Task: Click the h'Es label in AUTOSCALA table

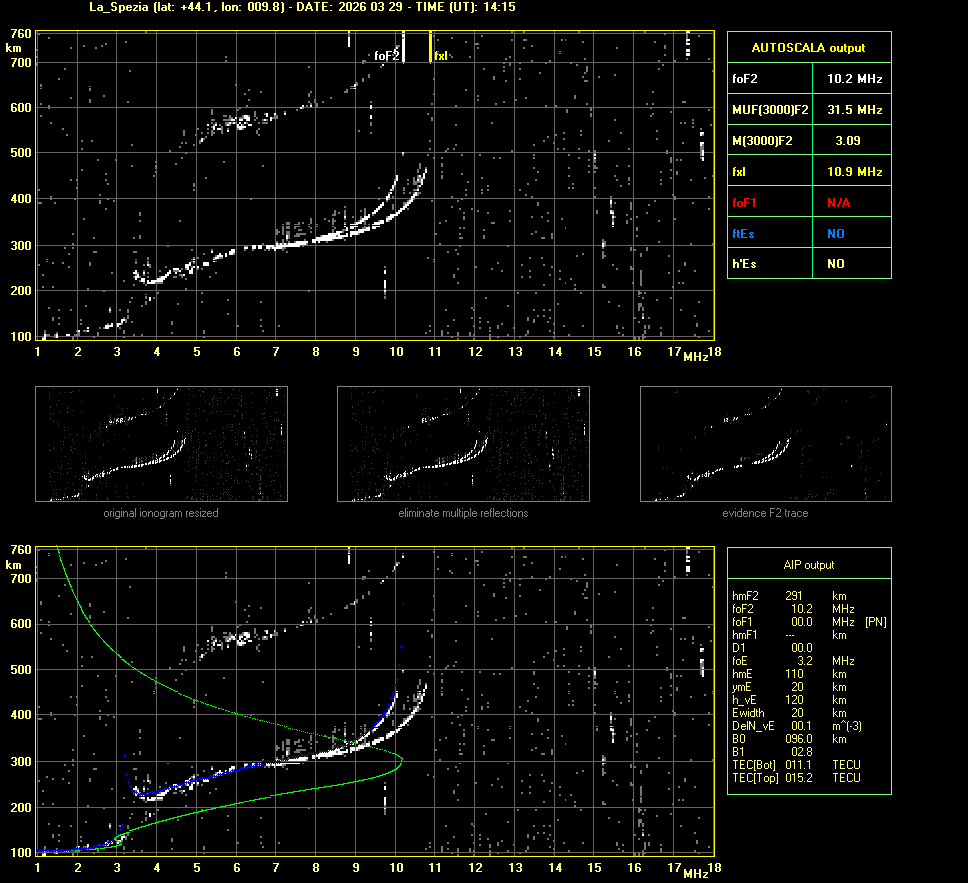Action: pos(745,264)
